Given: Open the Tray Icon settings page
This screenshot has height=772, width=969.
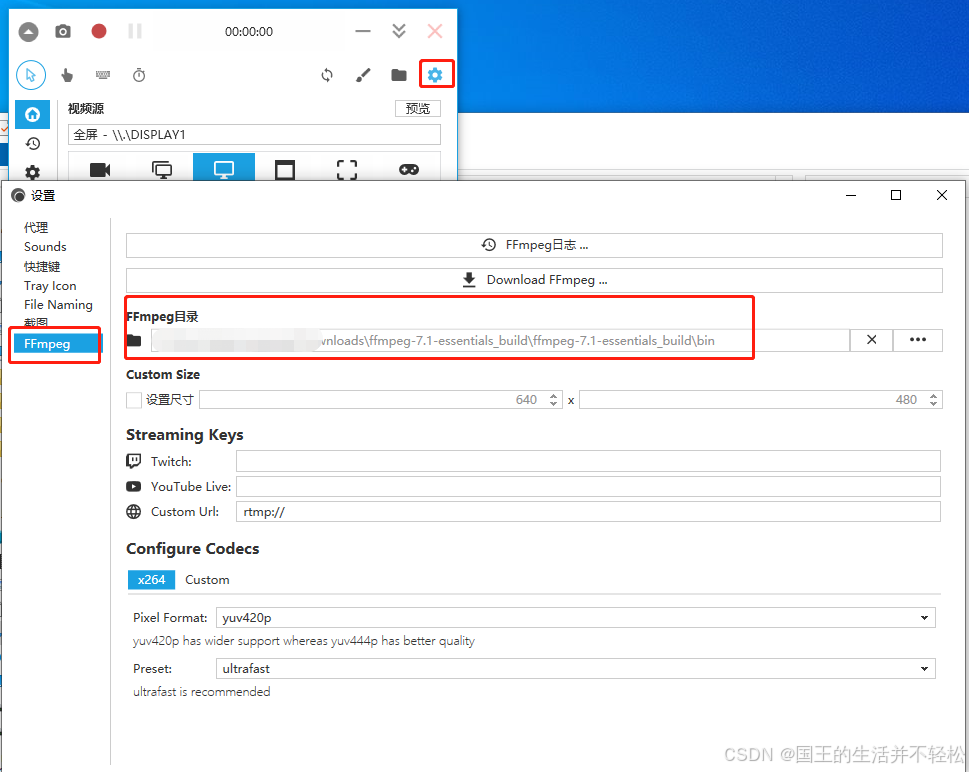Looking at the screenshot, I should point(50,286).
